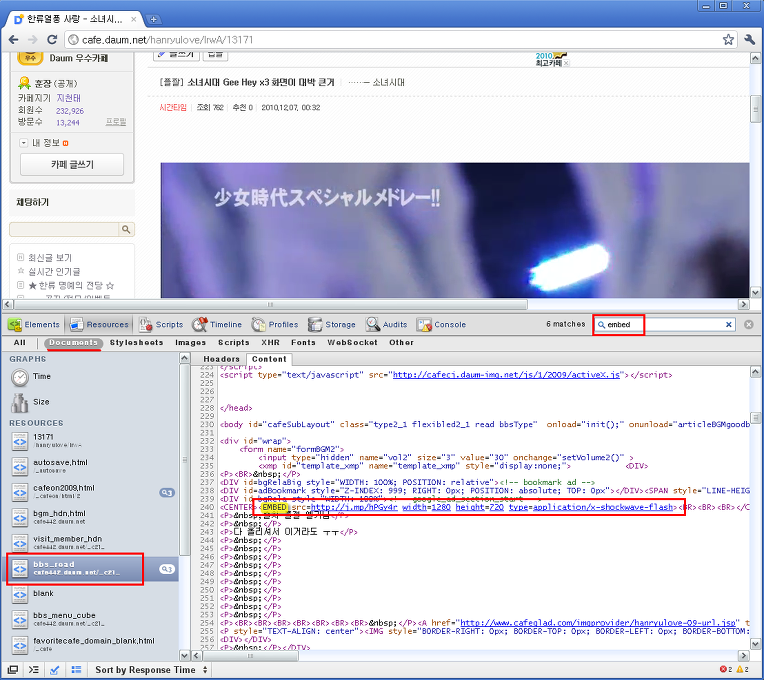
Task: Click the cafe search magnifier button
Action: pos(126,229)
